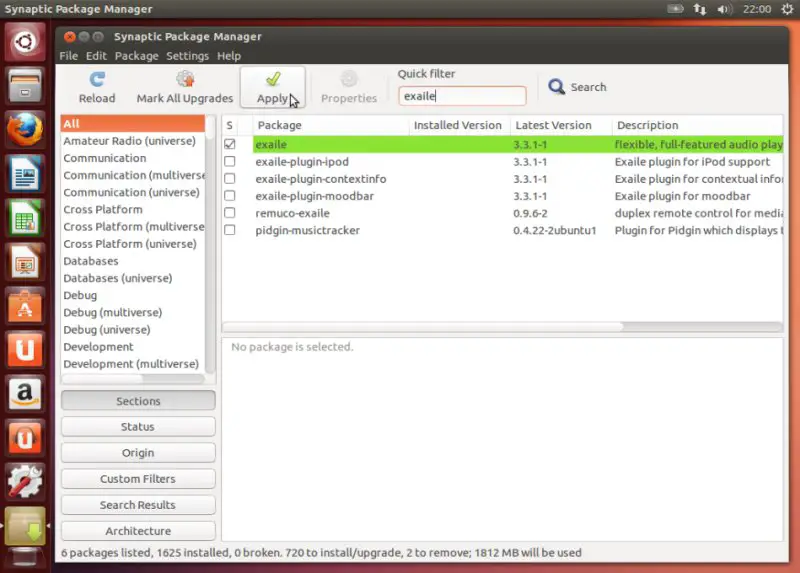Open System Settings wrench-gear launcher icon

coord(24,482)
